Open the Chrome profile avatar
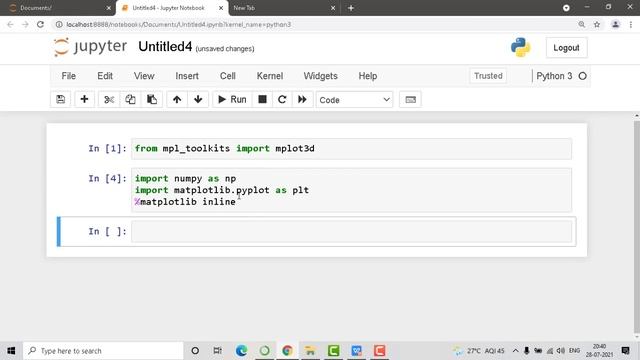Screen dimensions: 640x360 (615, 24)
